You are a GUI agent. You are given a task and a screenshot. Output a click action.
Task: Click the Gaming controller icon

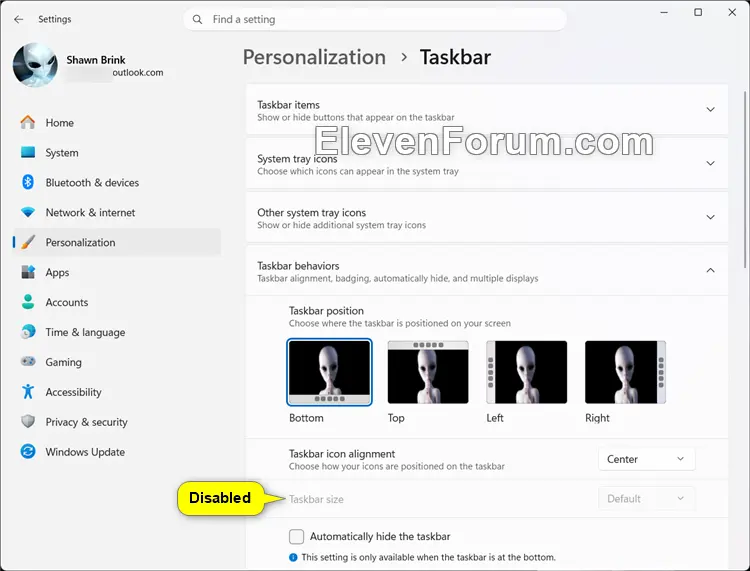click(x=28, y=362)
